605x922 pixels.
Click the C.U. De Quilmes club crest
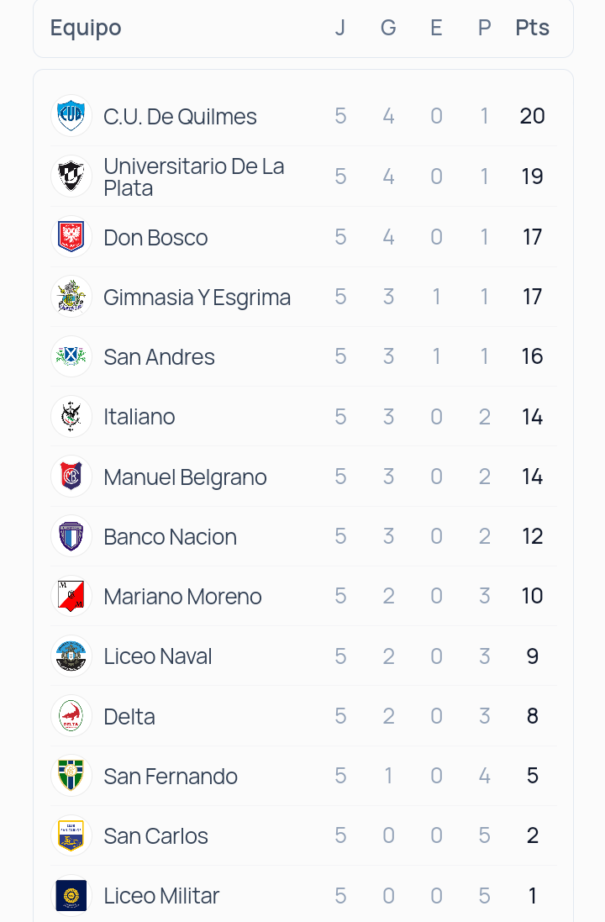[71, 116]
